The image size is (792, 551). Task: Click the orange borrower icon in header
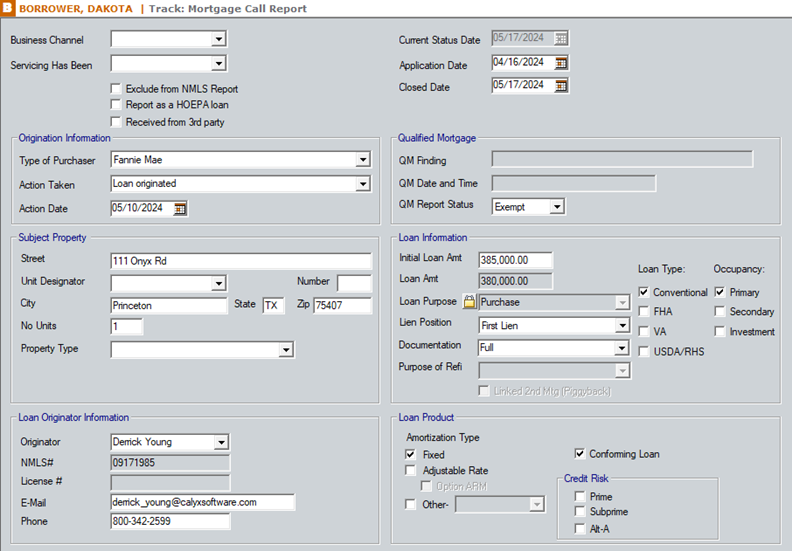point(8,8)
